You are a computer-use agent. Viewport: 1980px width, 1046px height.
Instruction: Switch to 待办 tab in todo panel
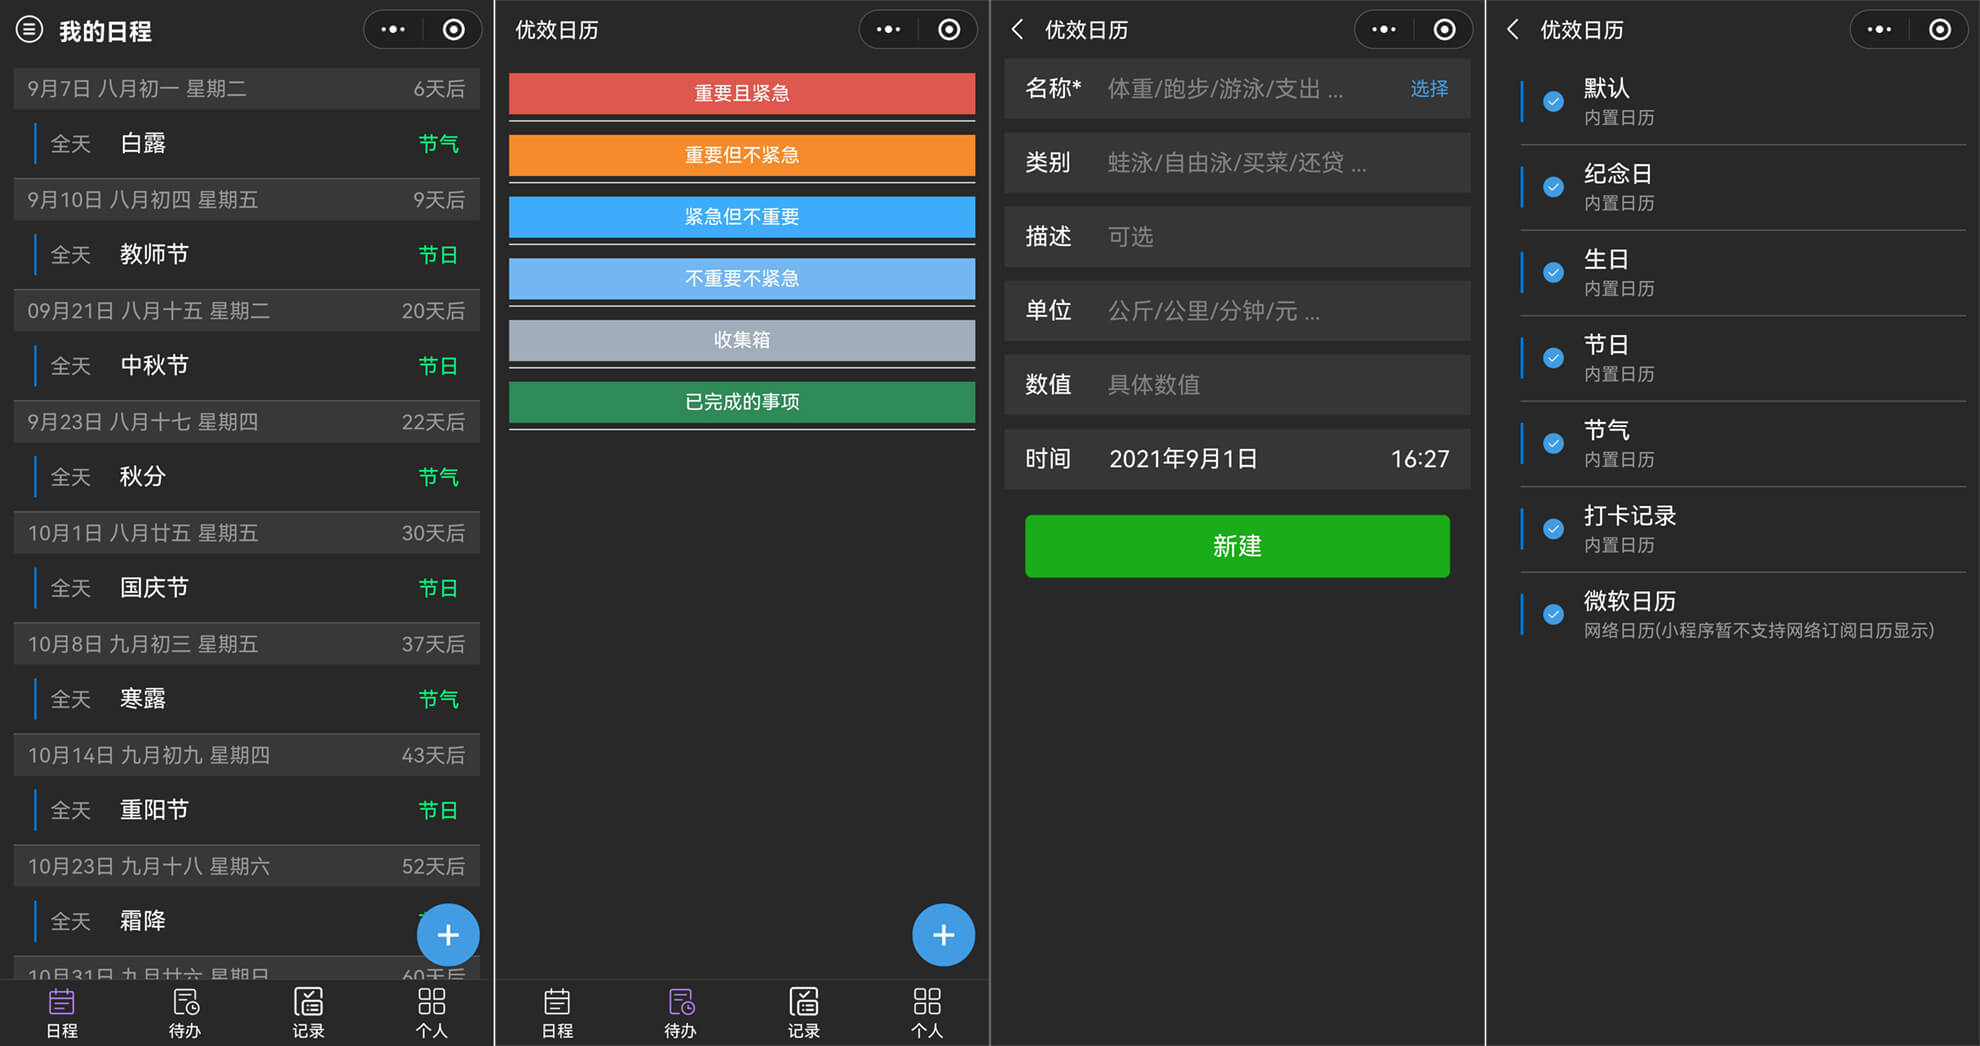[680, 1013]
